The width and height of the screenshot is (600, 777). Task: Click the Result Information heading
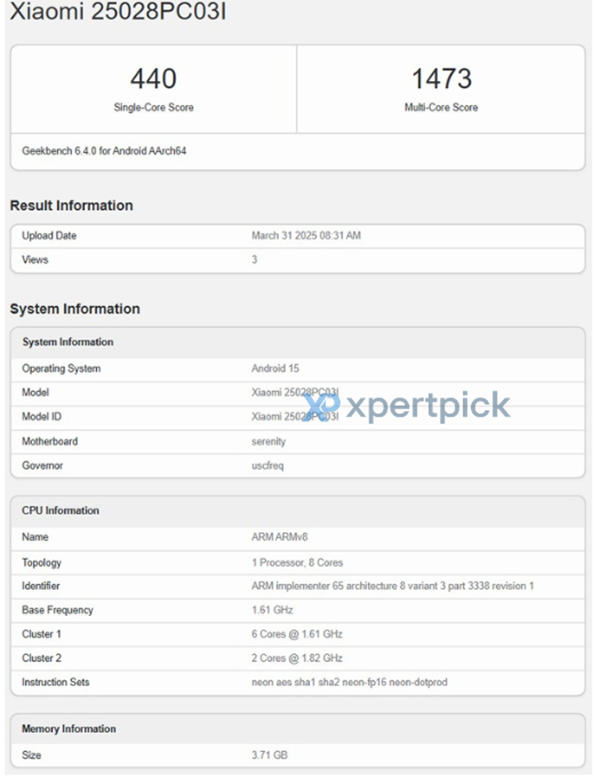[71, 206]
